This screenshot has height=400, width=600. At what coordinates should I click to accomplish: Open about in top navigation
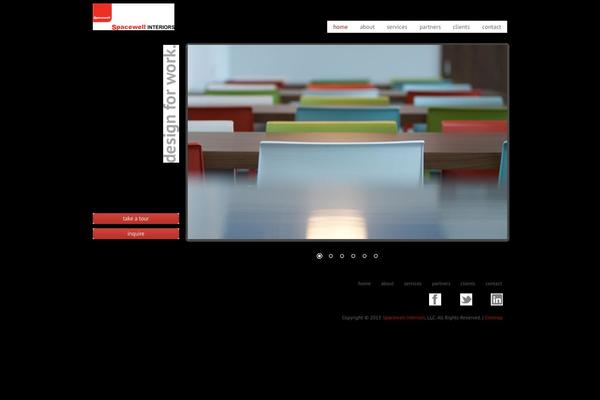click(367, 27)
